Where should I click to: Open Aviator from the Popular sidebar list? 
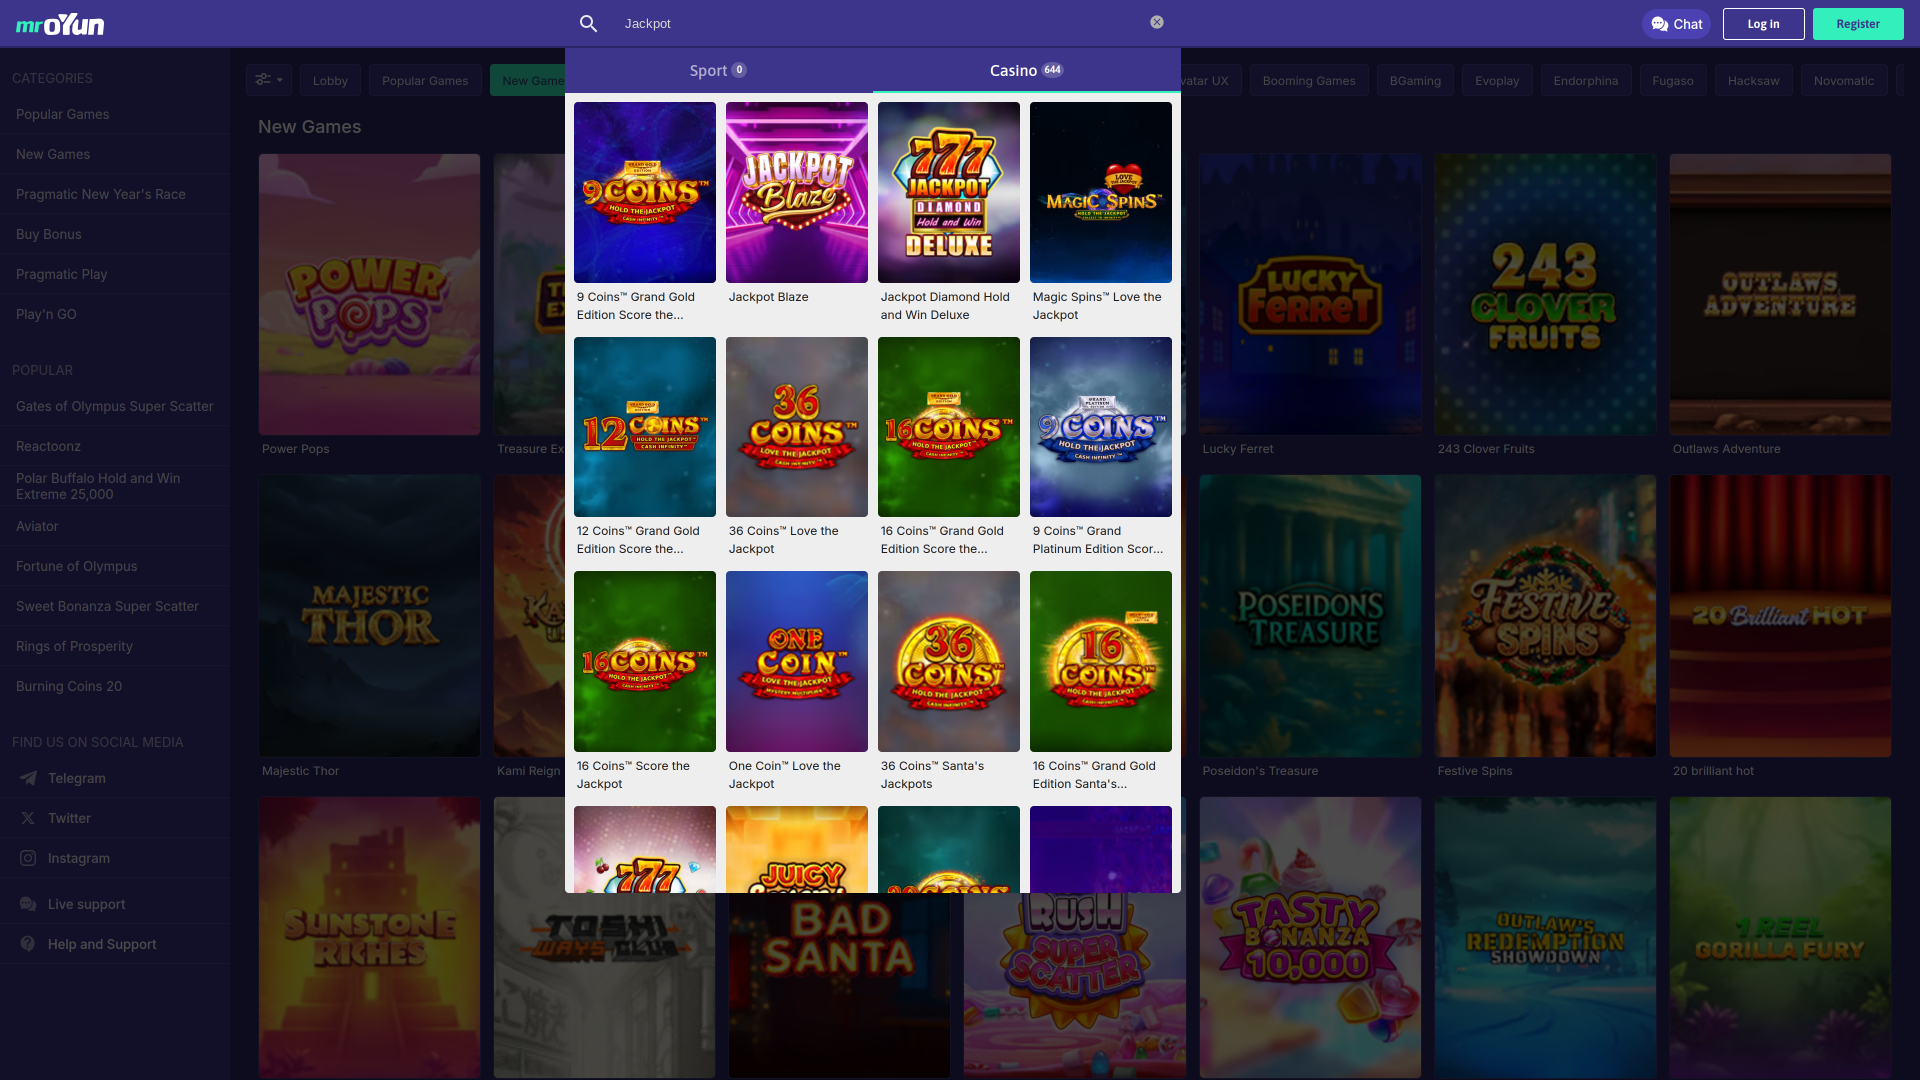click(x=37, y=526)
